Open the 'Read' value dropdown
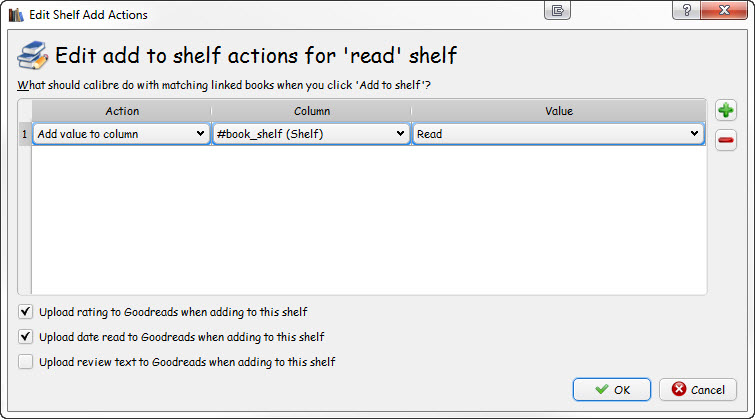Viewport: 755px width, 419px height. (x=558, y=134)
